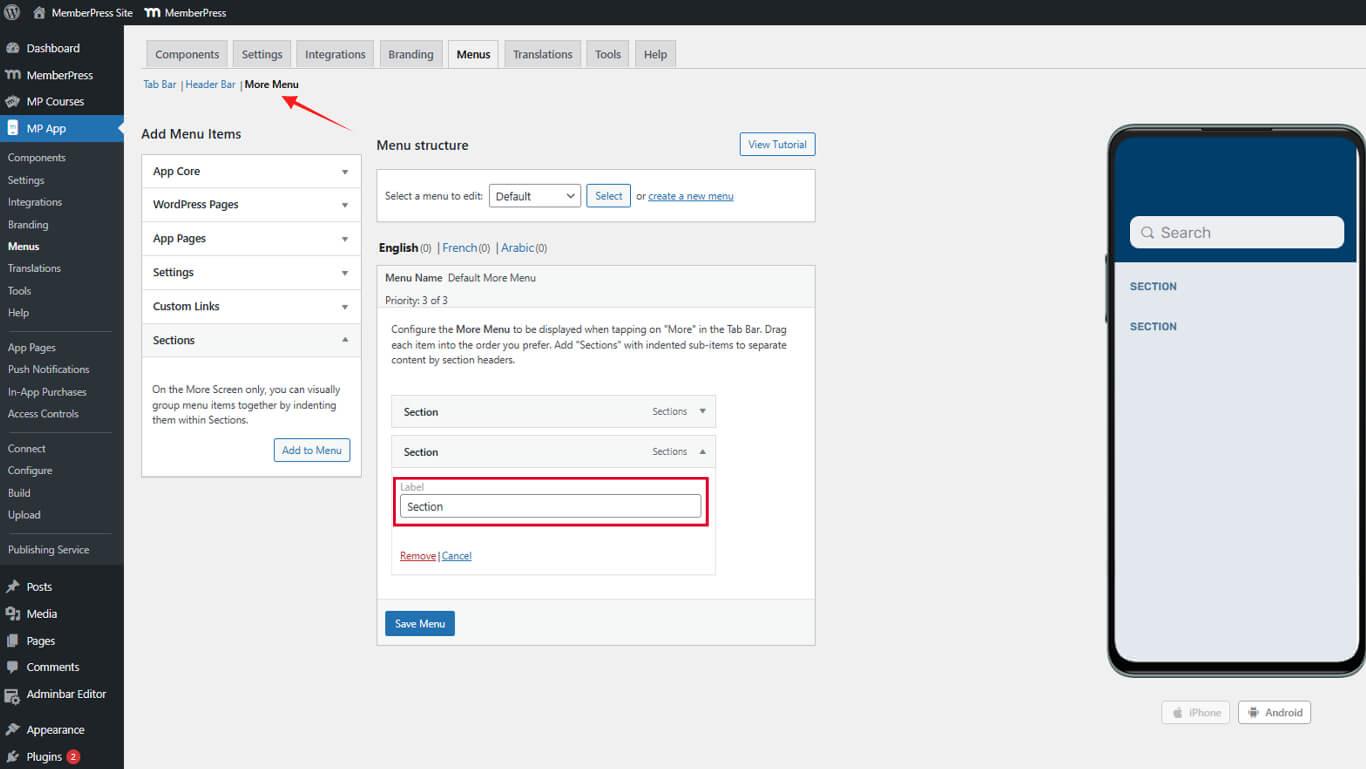Switch preview to Android
Screen dimensions: 1366x769
1274,713
